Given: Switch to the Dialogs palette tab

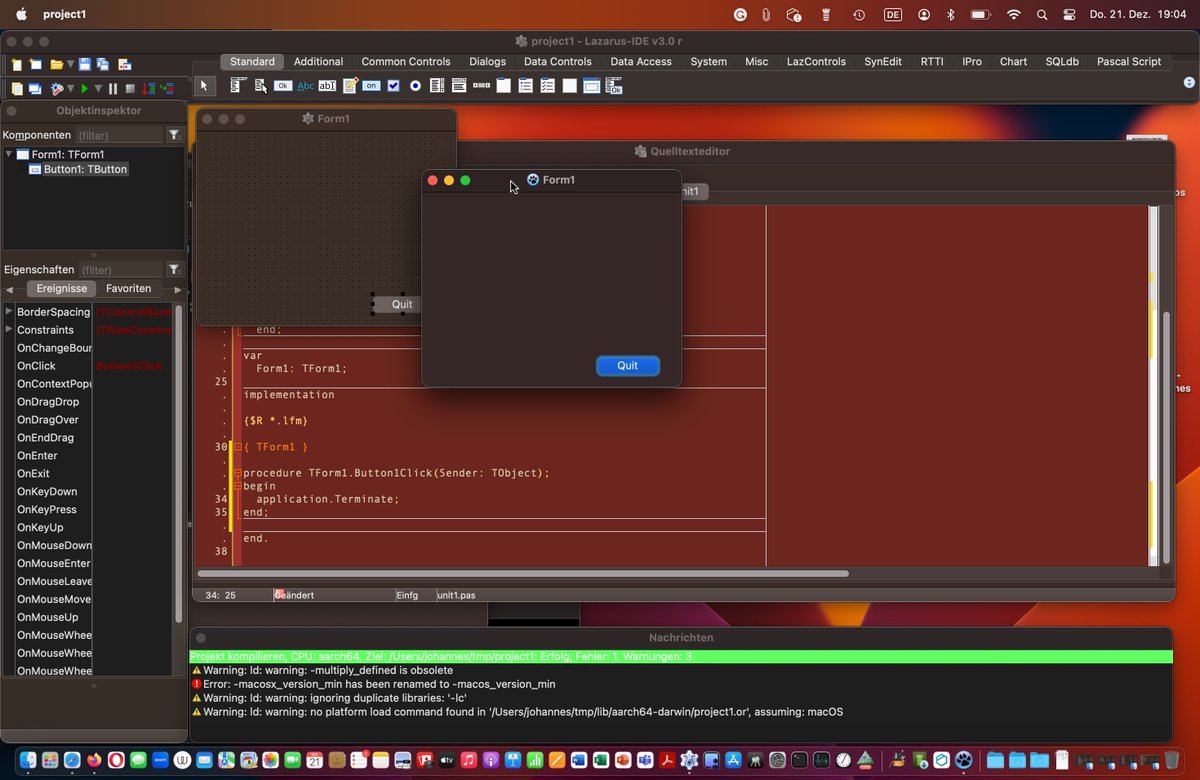Looking at the screenshot, I should click(488, 61).
